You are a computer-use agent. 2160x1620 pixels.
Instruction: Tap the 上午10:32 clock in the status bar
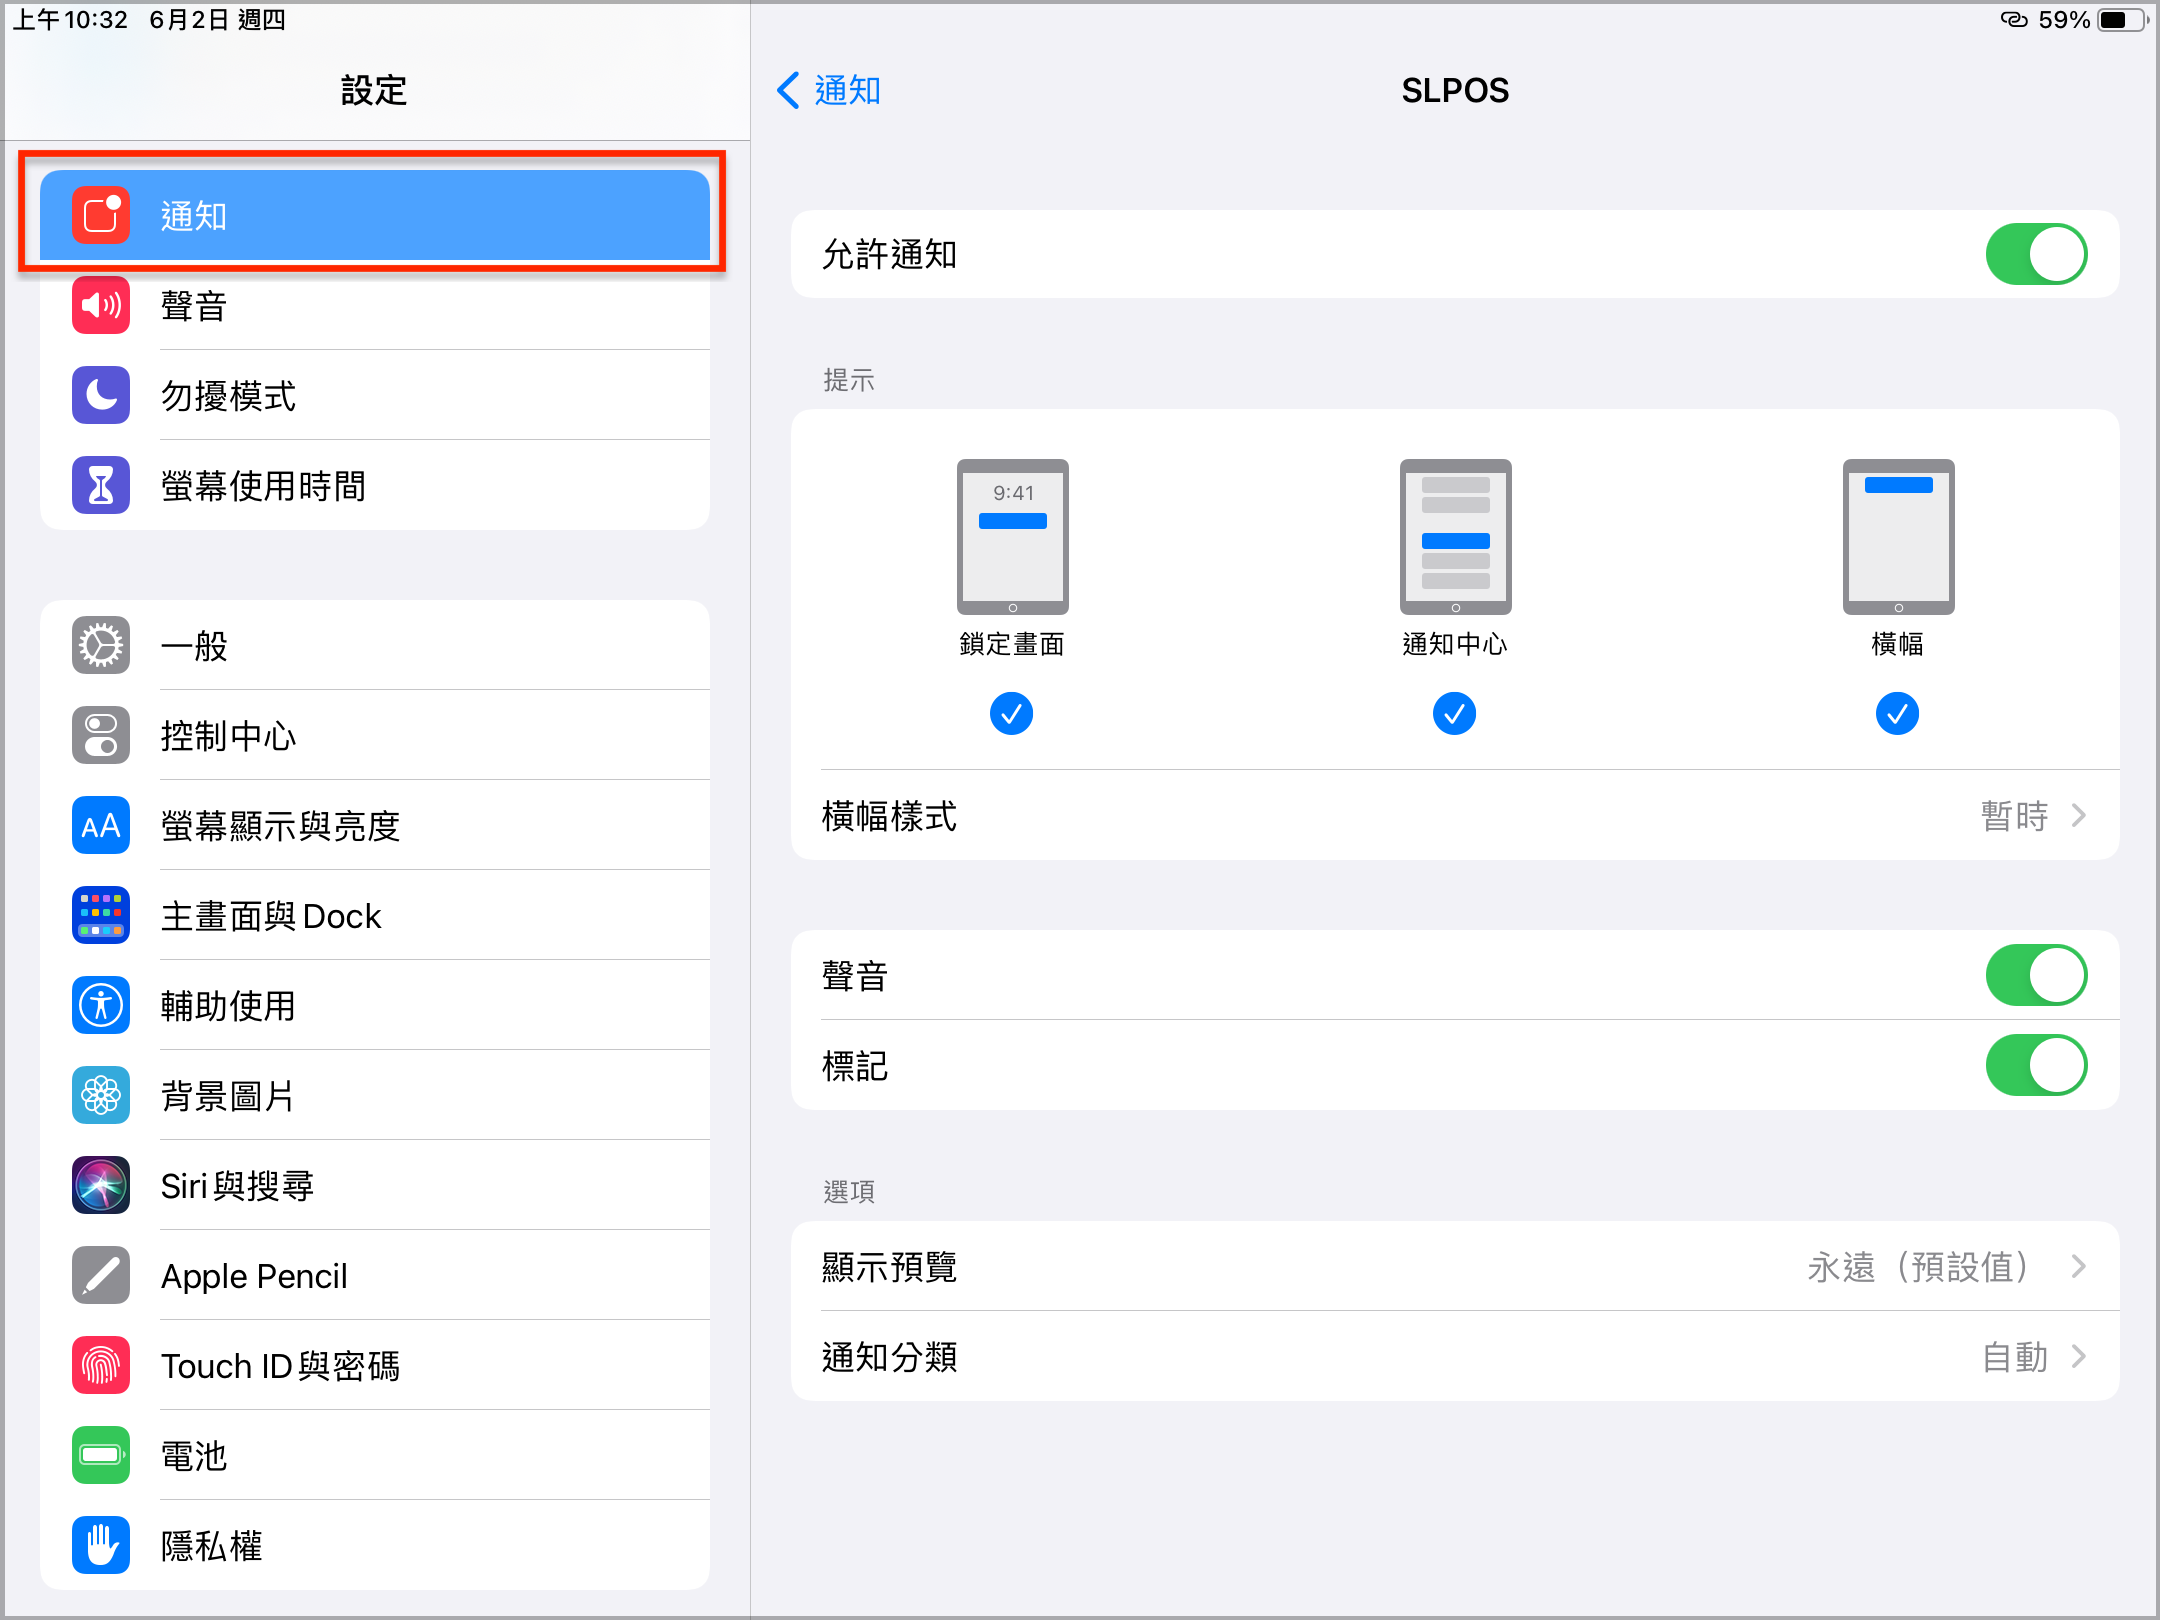[70, 20]
